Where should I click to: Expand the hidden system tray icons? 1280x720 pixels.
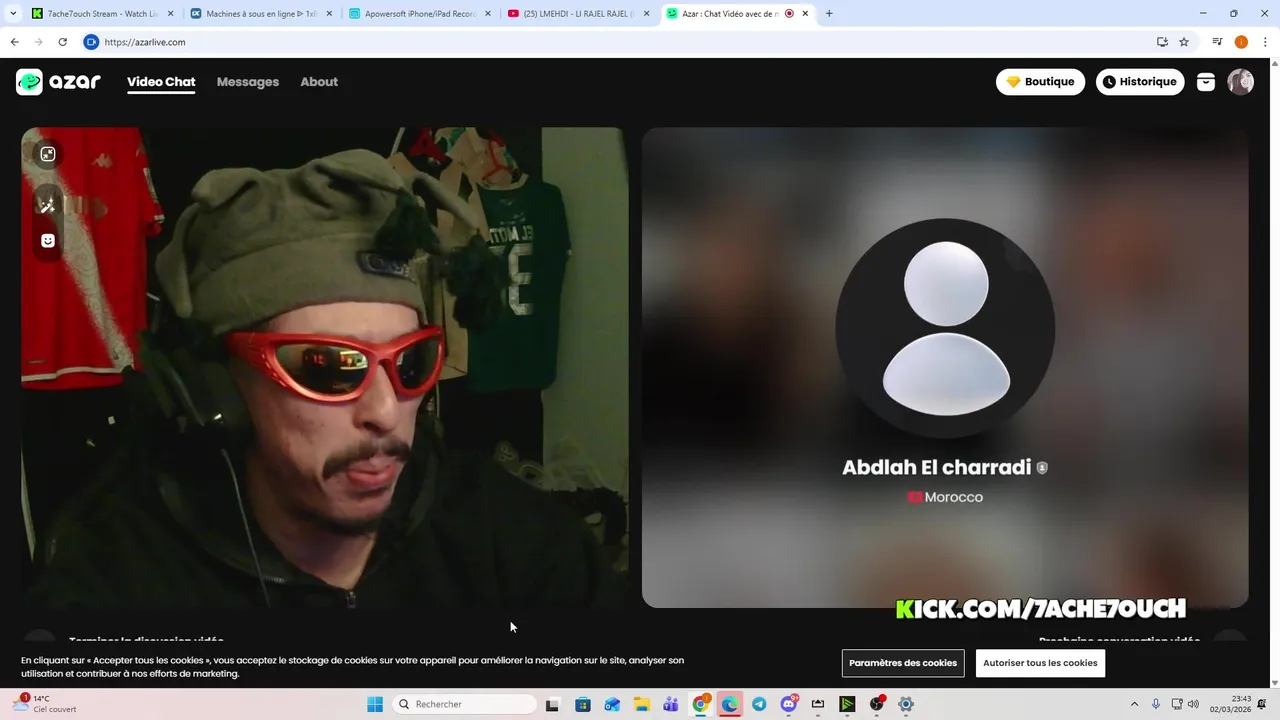coord(1134,704)
